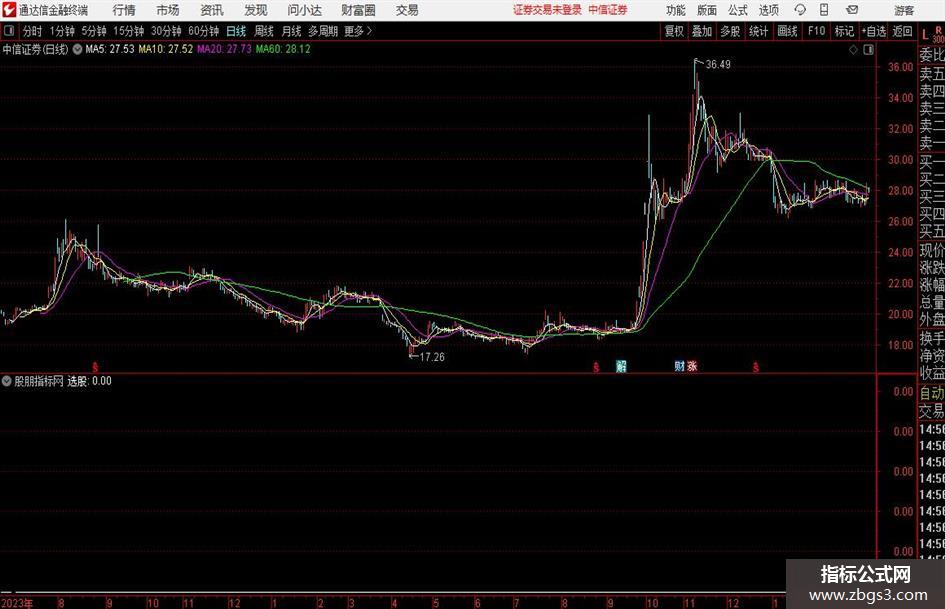Switch to the 5分钟 period
Viewport: 945px width, 609px height.
pos(94,31)
